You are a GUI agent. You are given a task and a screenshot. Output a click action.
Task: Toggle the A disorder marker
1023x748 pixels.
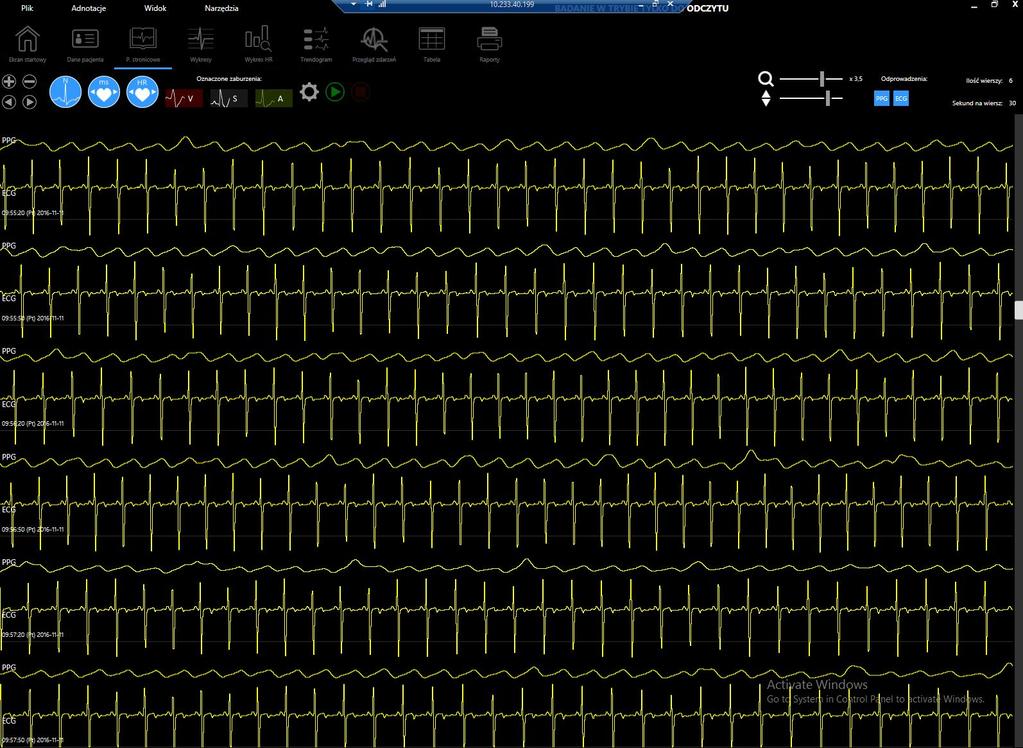point(273,99)
